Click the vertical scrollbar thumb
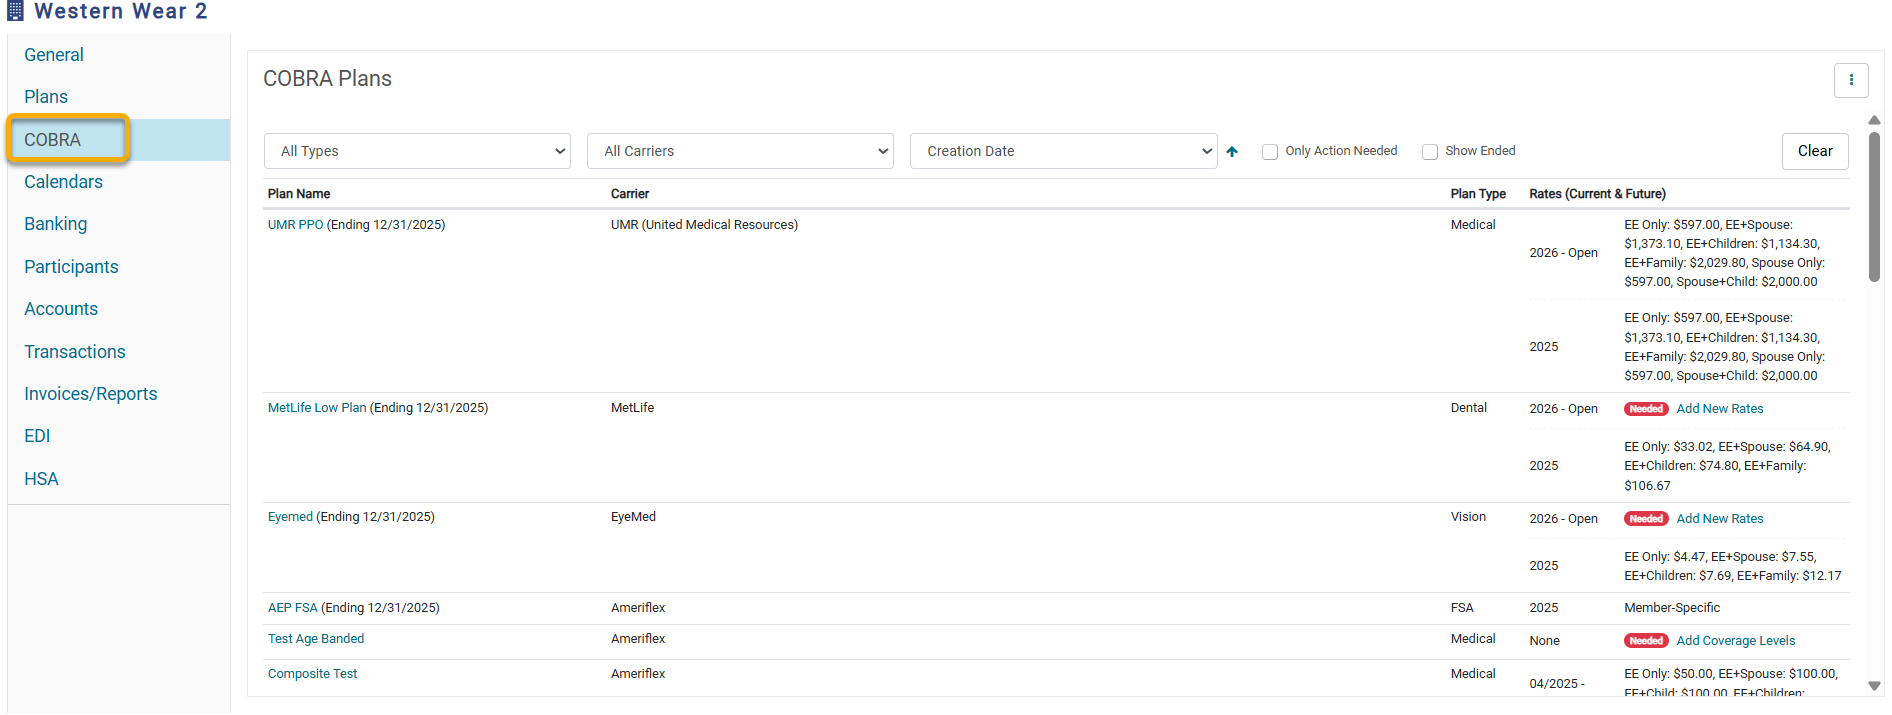Image resolution: width=1892 pixels, height=715 pixels. click(1874, 207)
